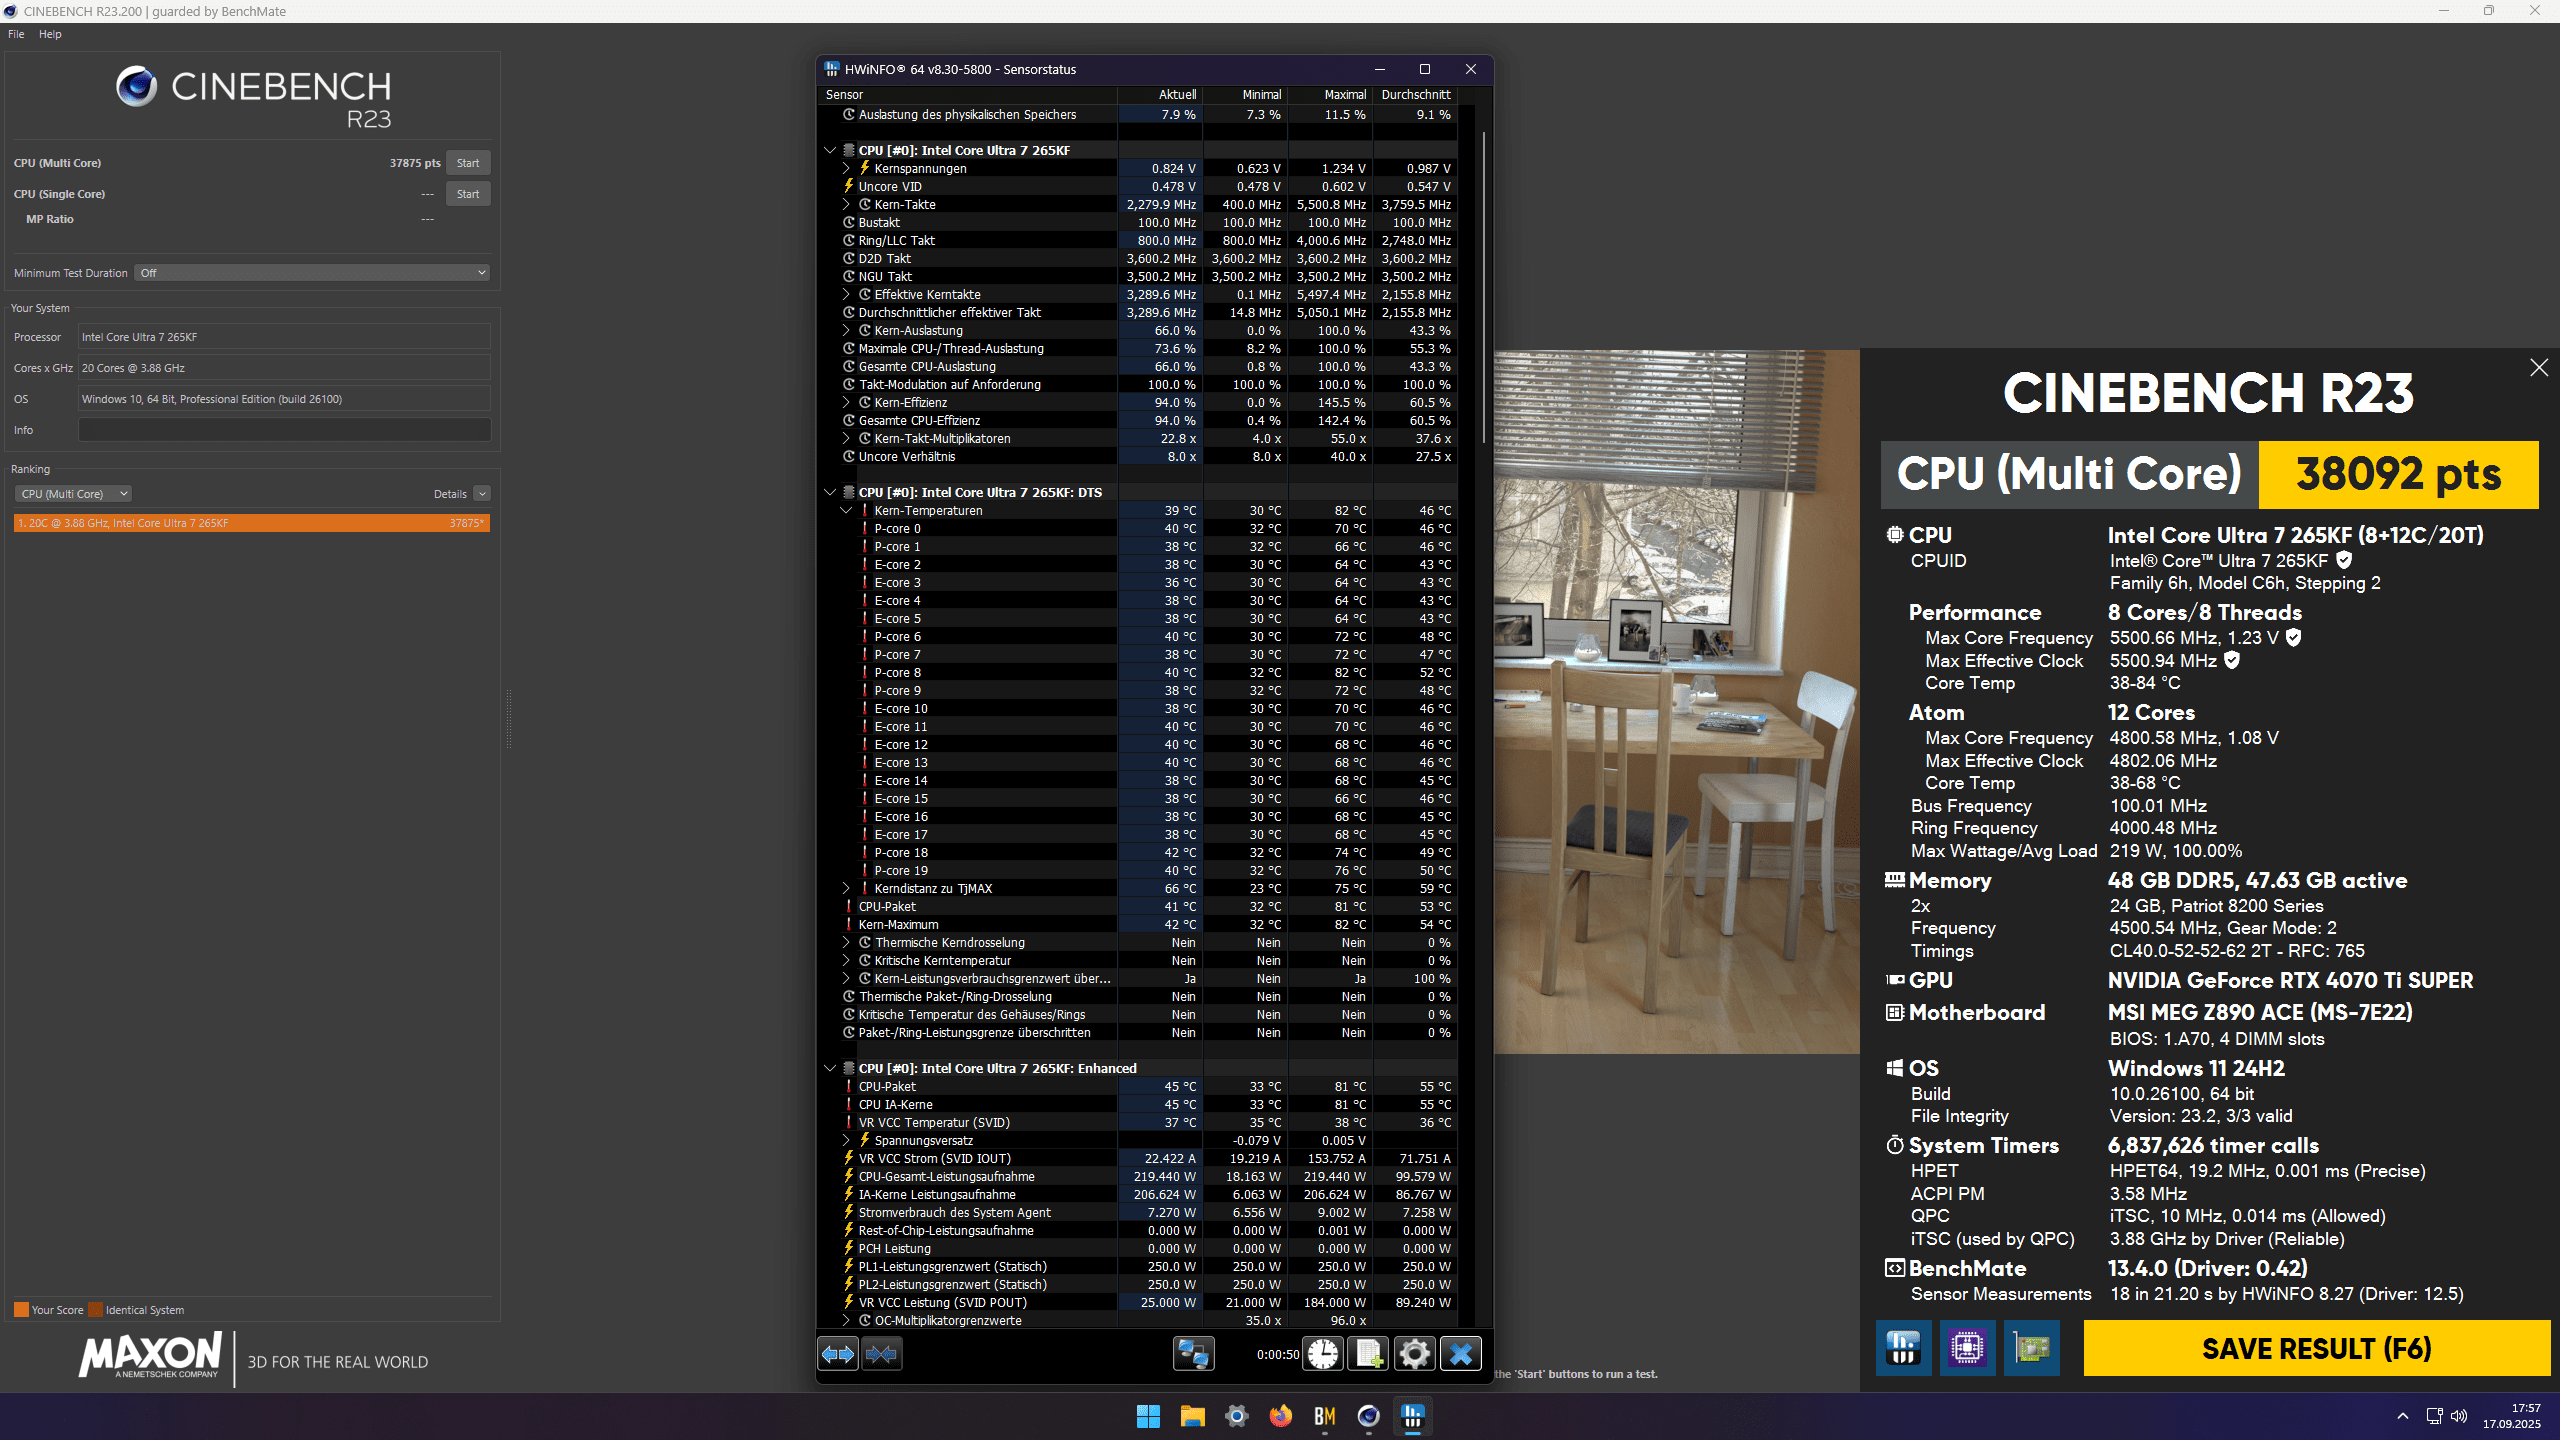Open the CPU (Multi Core) ranking dropdown
This screenshot has width=2560, height=1440.
(74, 494)
